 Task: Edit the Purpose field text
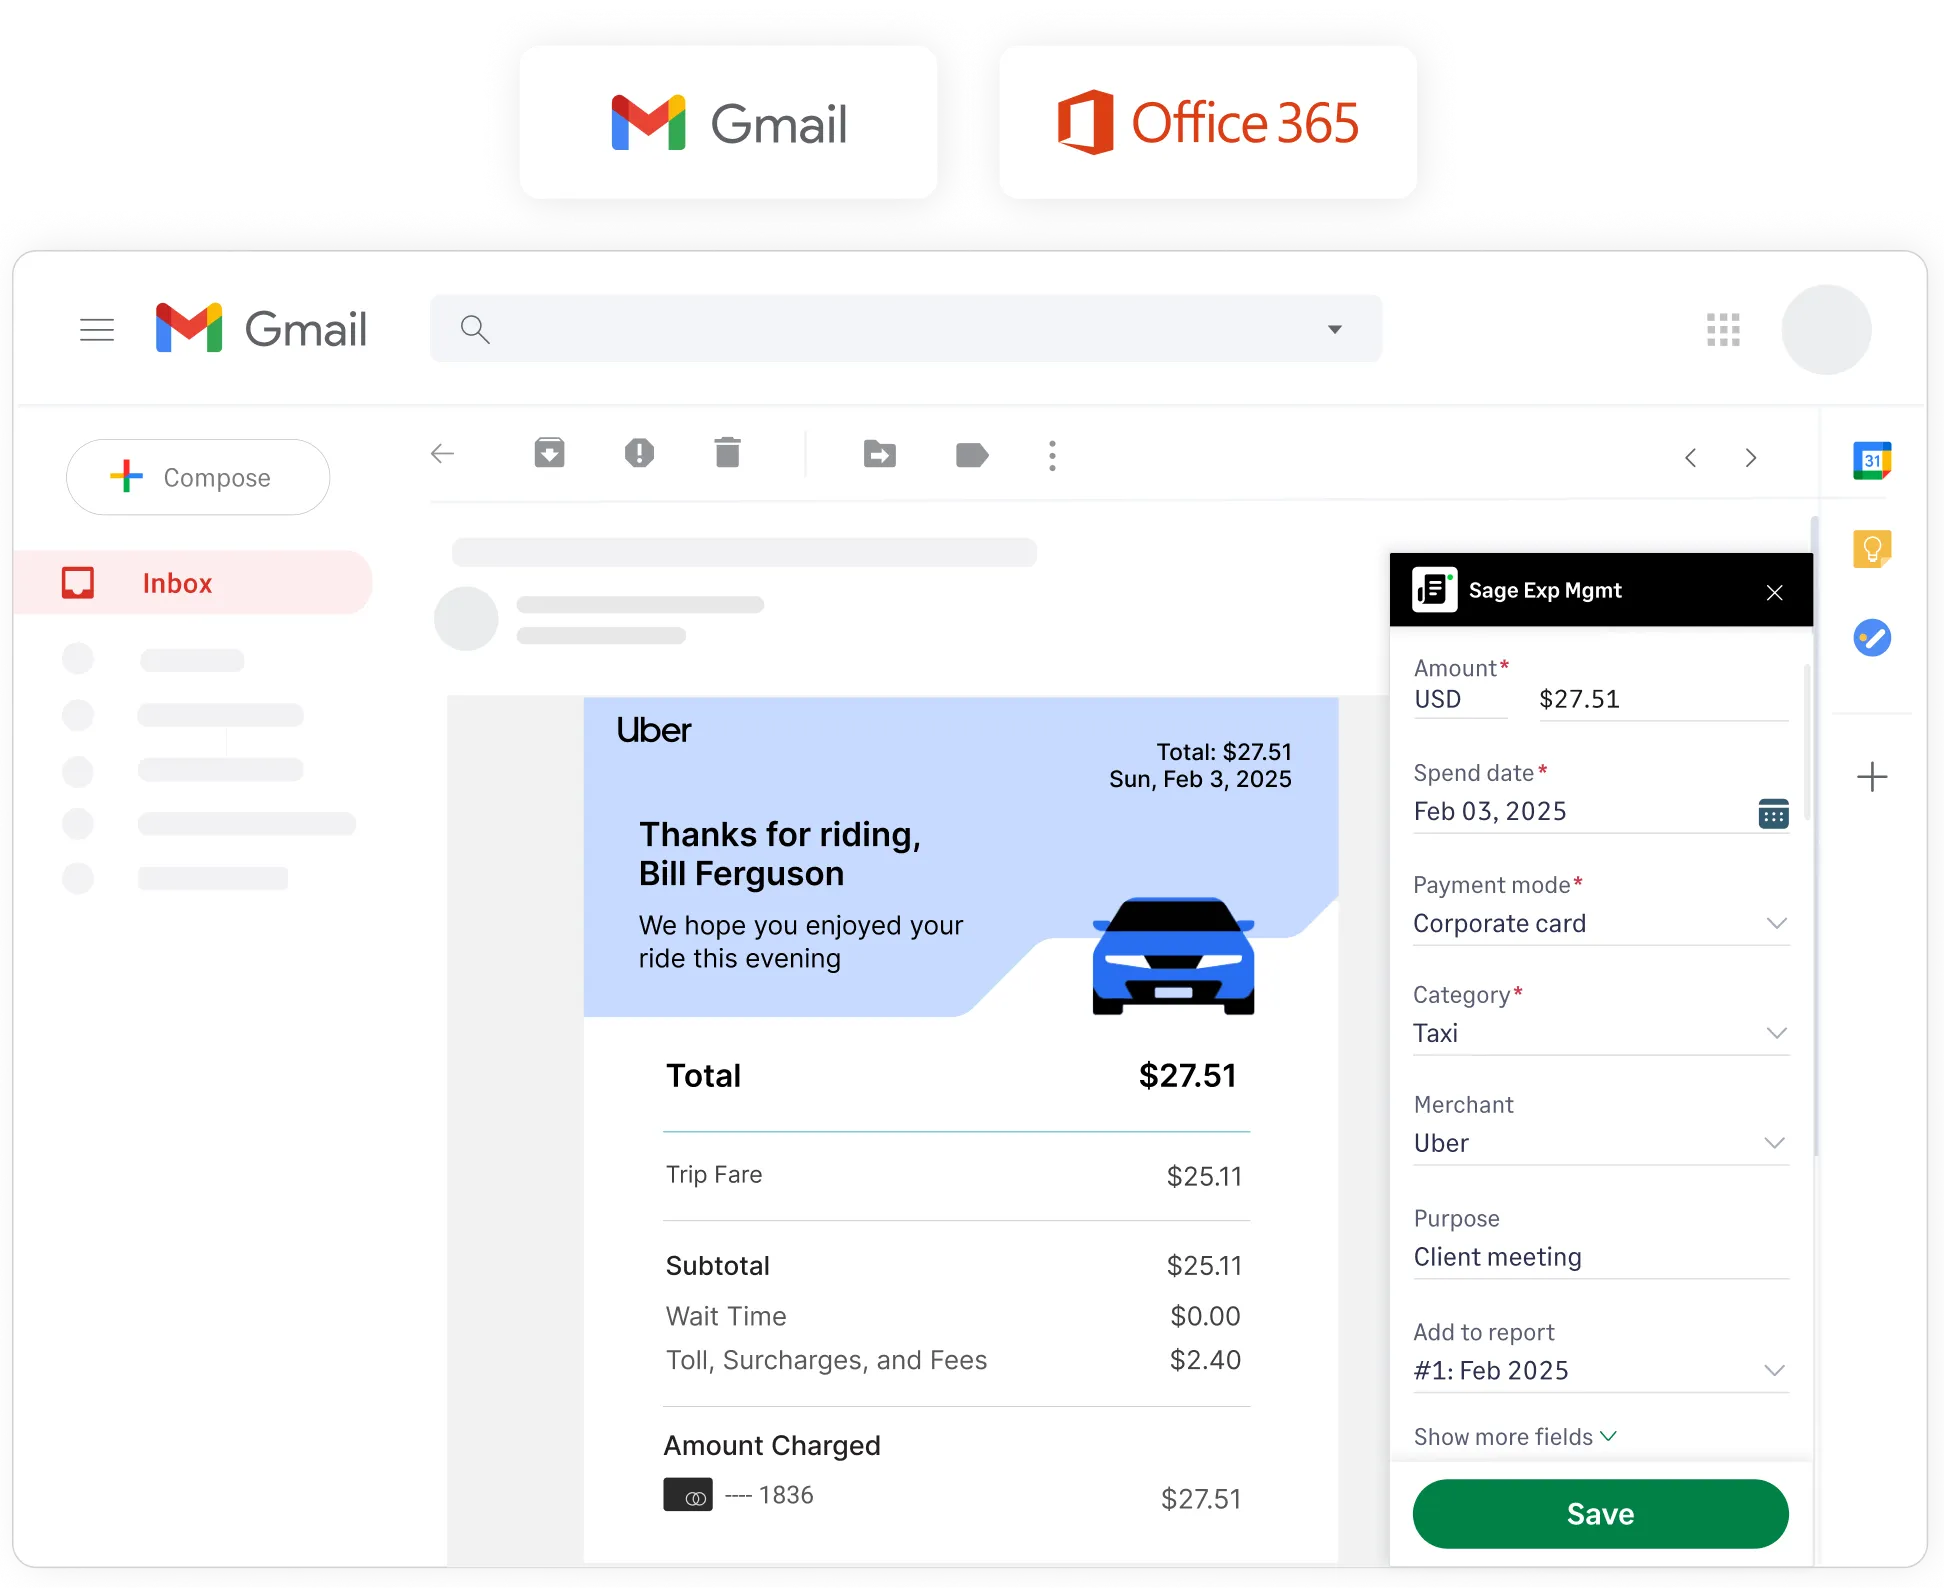pos(1497,1257)
